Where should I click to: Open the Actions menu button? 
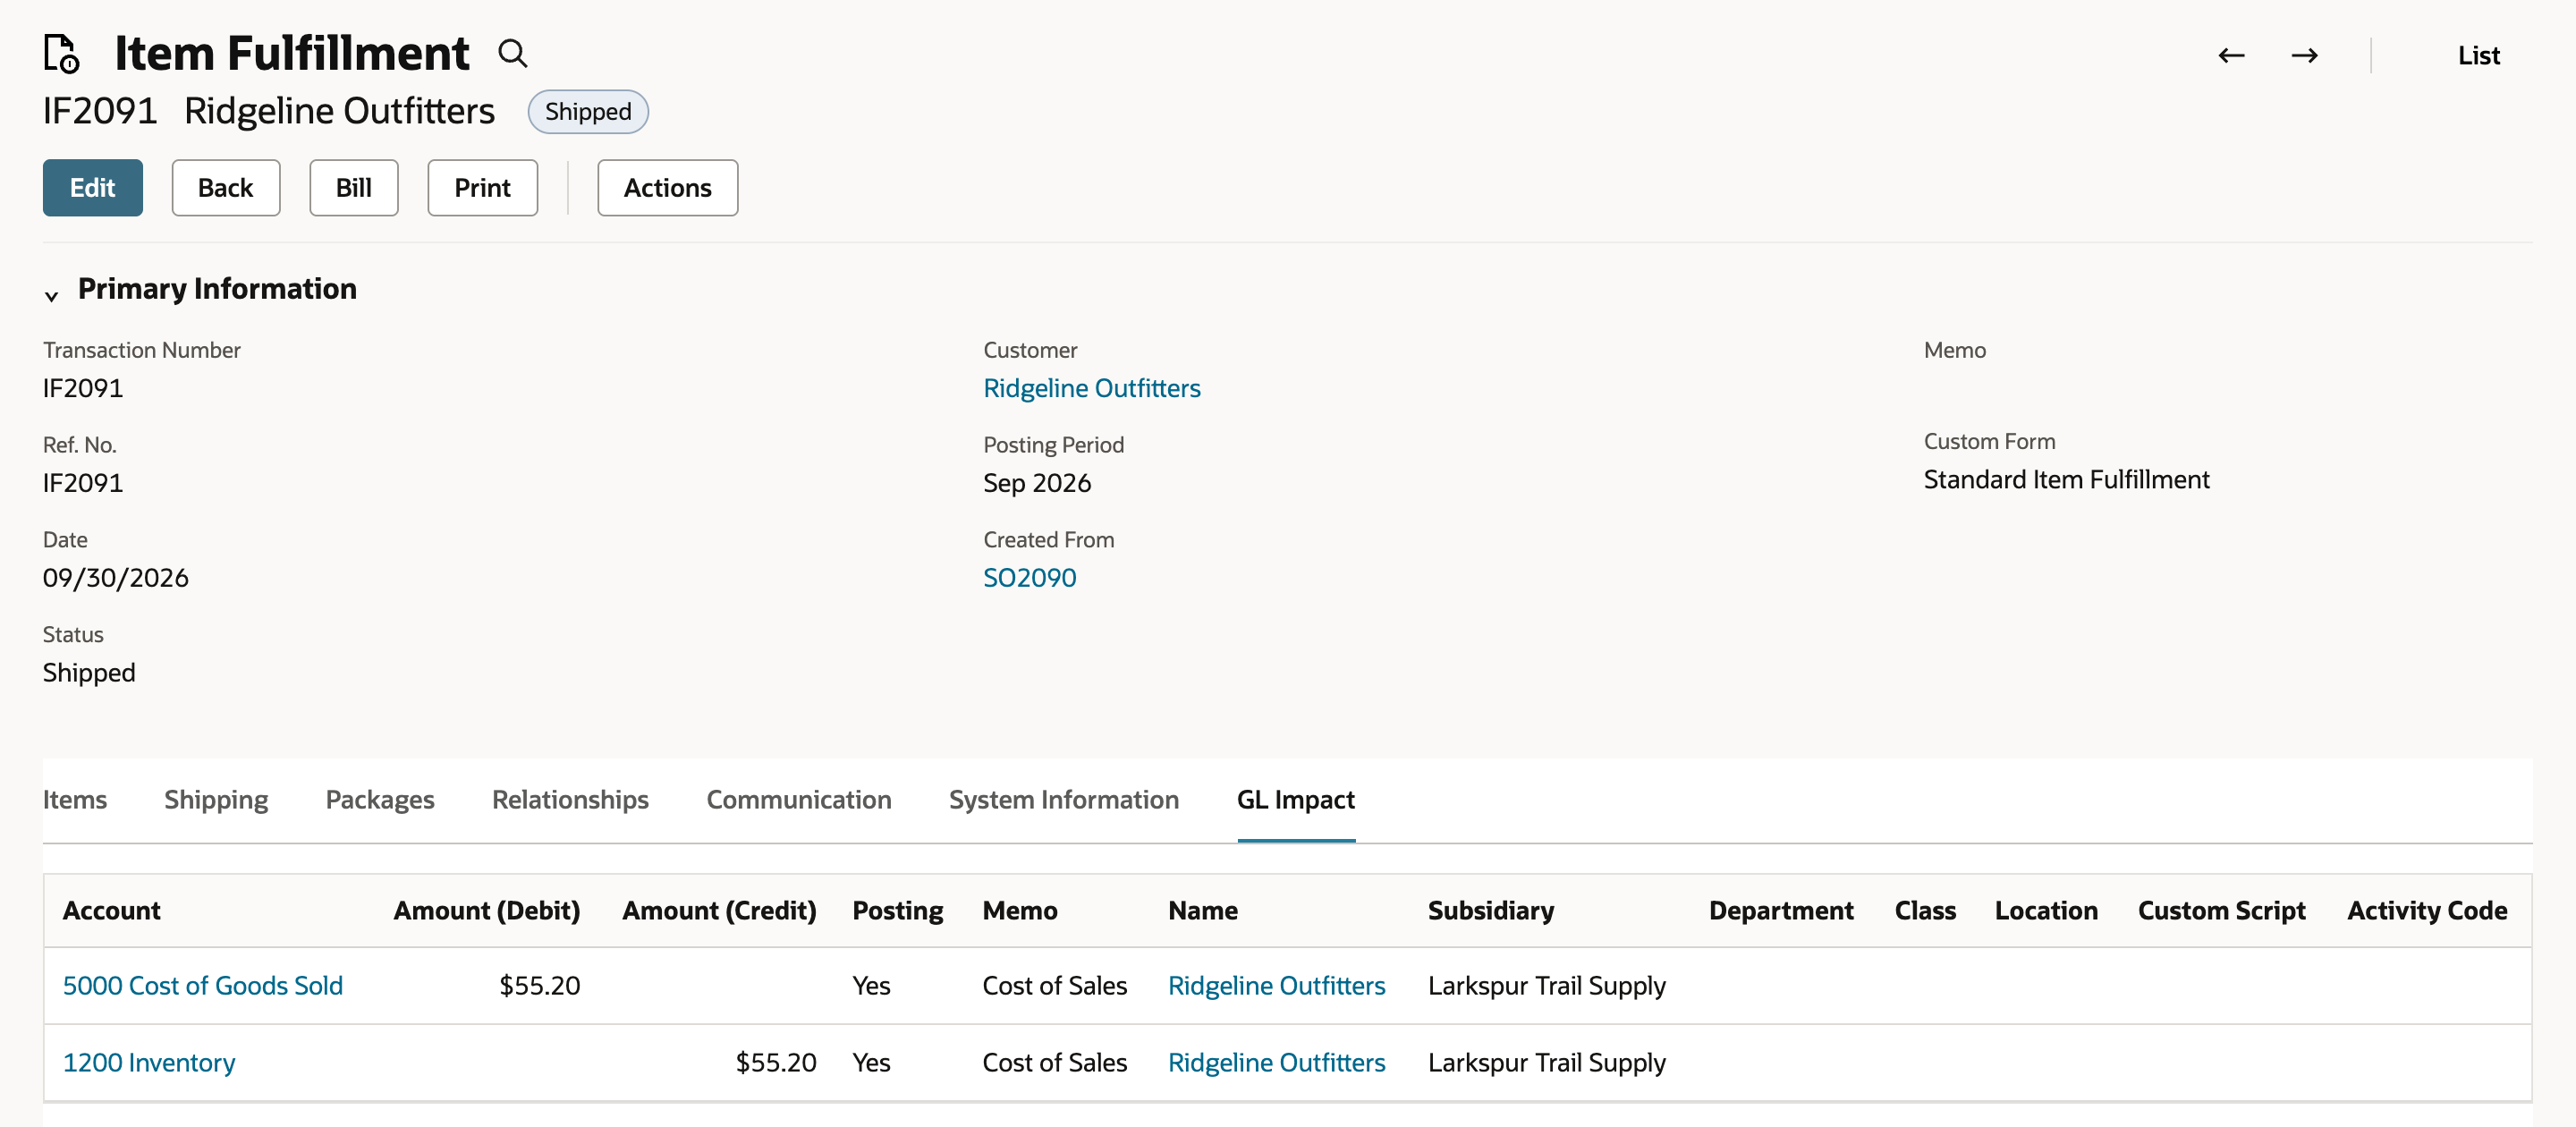click(x=668, y=188)
